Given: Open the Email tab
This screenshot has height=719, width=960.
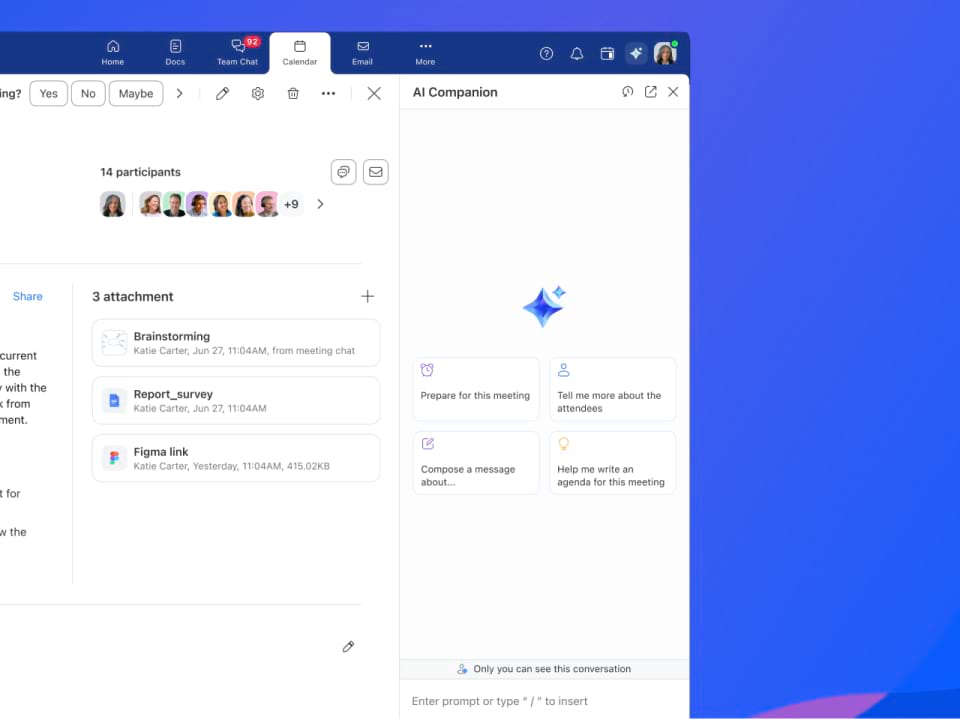Looking at the screenshot, I should (362, 53).
